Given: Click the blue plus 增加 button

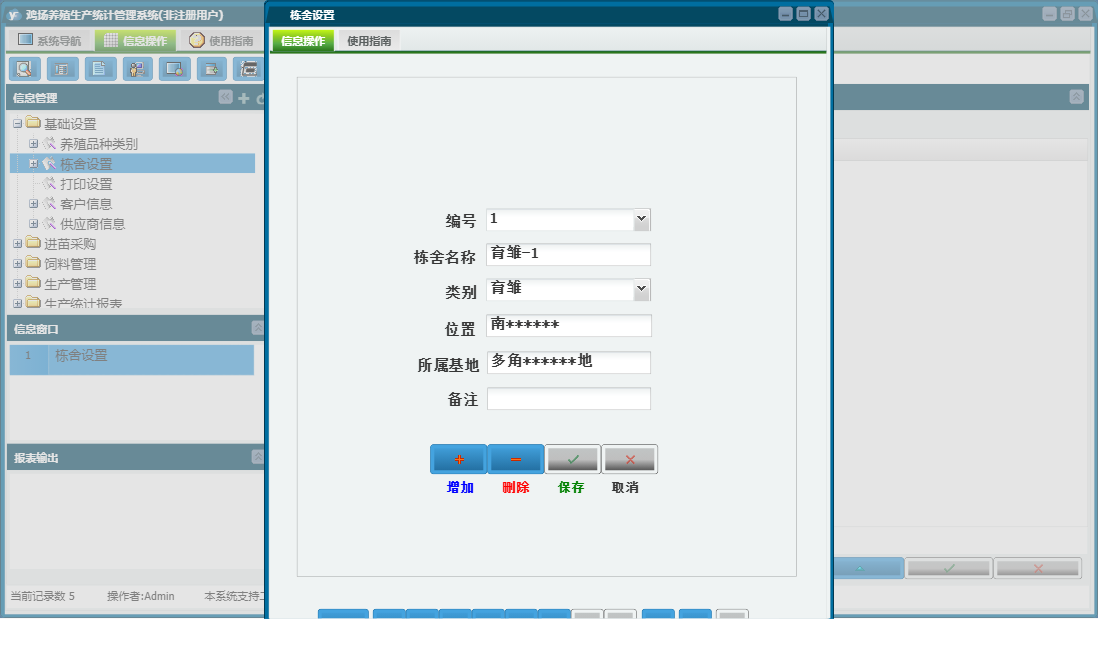Looking at the screenshot, I should (x=459, y=460).
